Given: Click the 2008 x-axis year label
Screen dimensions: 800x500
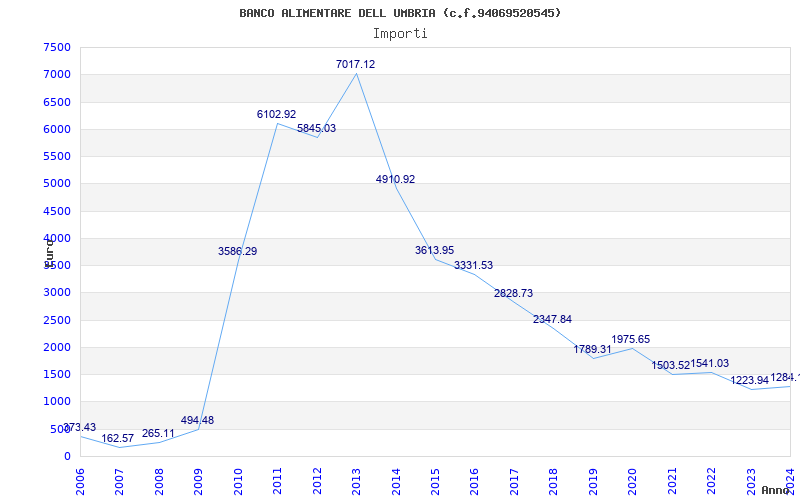Looking at the screenshot, I should point(159,482).
